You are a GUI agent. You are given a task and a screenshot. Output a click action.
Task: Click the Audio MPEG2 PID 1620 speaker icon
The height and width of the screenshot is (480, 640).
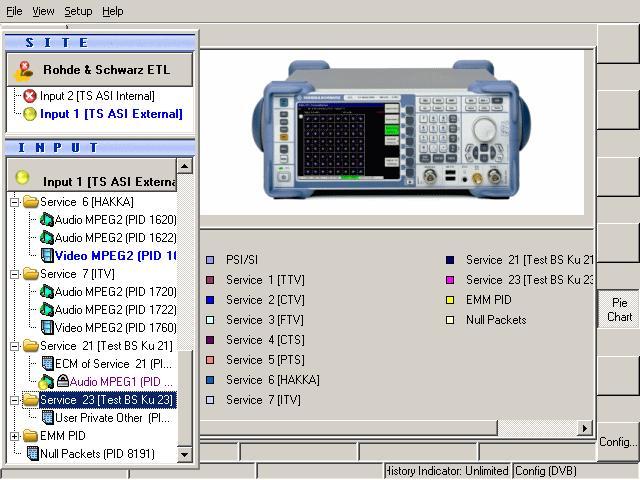click(x=46, y=220)
